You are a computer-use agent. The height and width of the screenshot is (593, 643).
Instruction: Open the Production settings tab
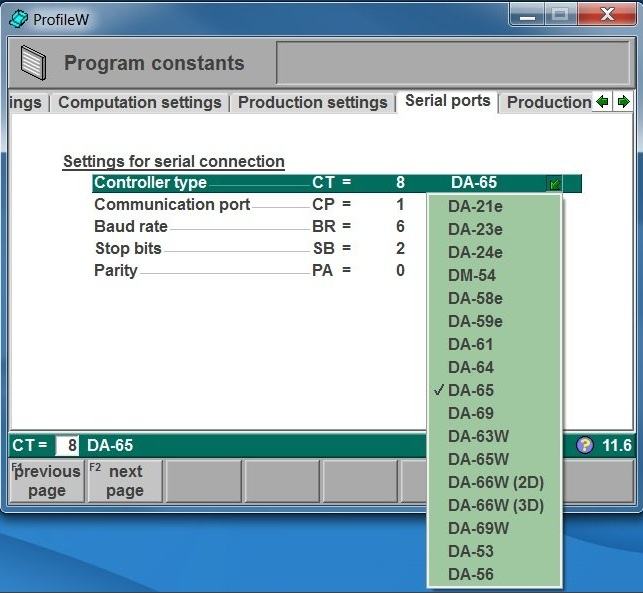coord(312,102)
